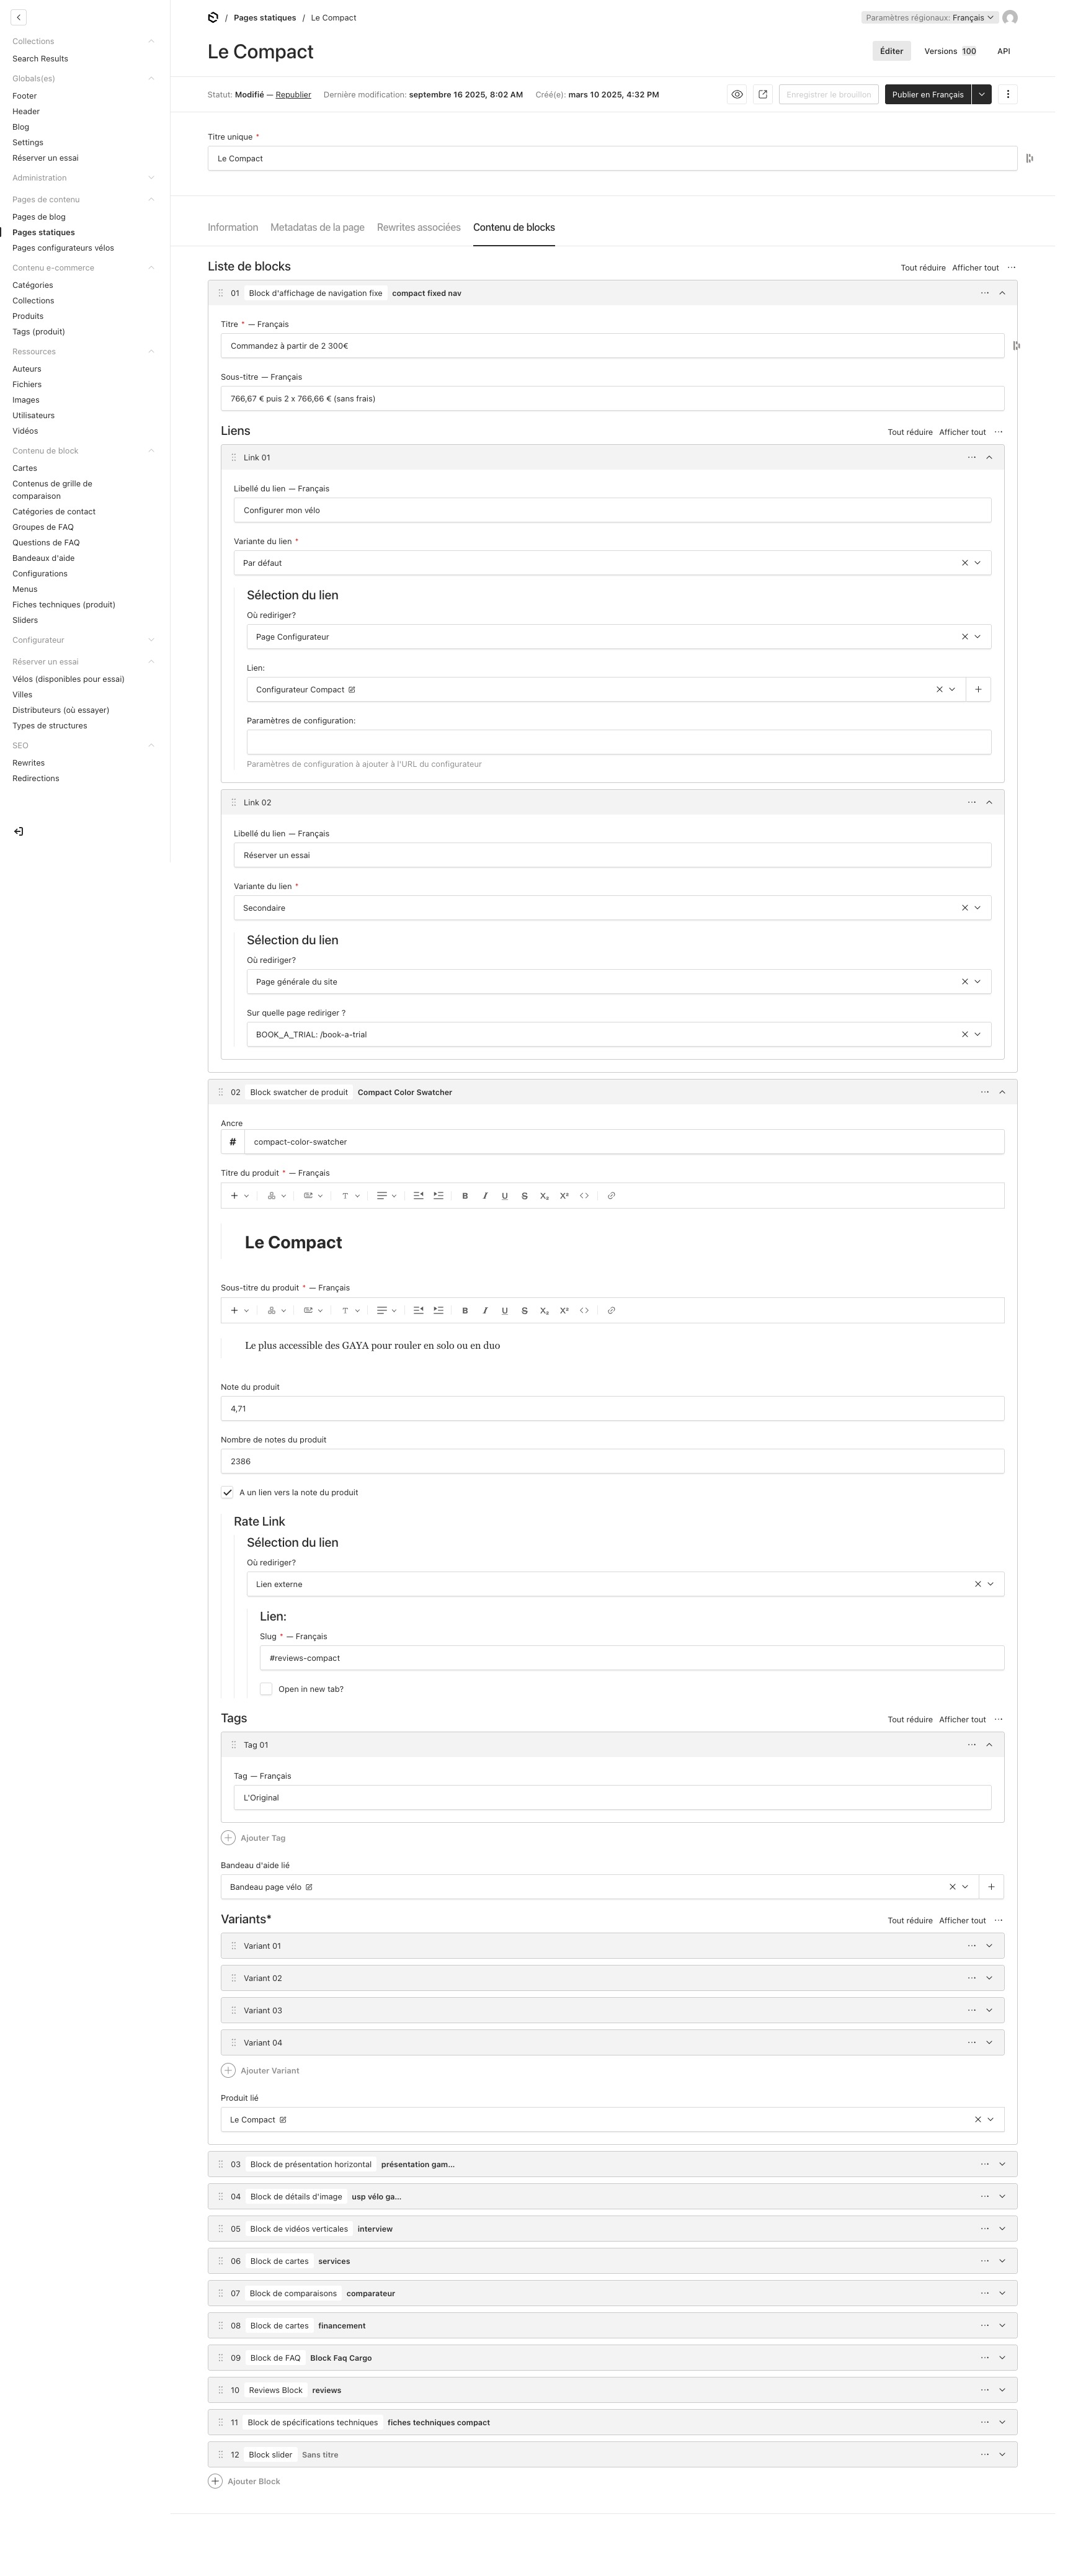Image resolution: width=1073 pixels, height=2576 pixels.
Task: Click the Publier en Français button
Action: point(928,94)
